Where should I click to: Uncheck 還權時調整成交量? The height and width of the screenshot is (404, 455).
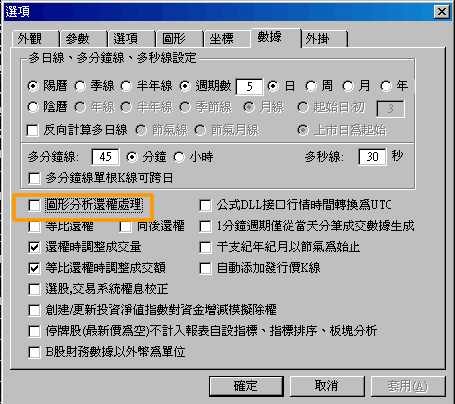34,247
